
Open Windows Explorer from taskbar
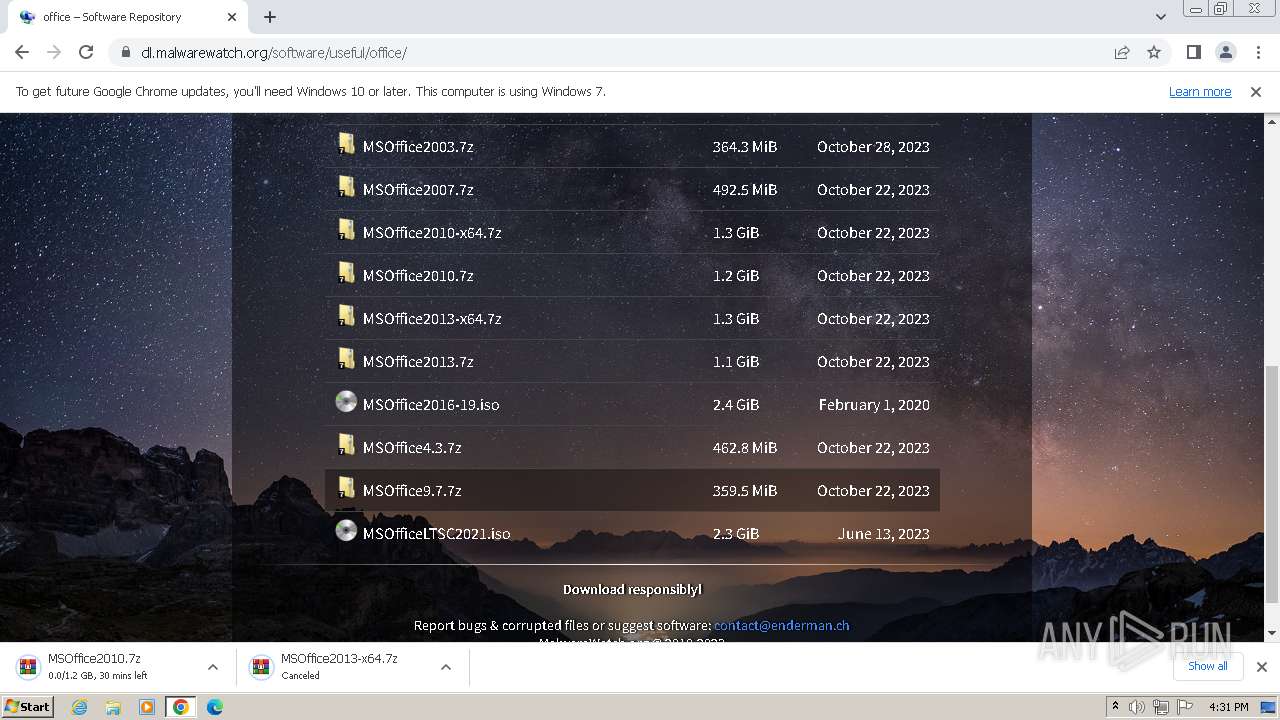113,707
